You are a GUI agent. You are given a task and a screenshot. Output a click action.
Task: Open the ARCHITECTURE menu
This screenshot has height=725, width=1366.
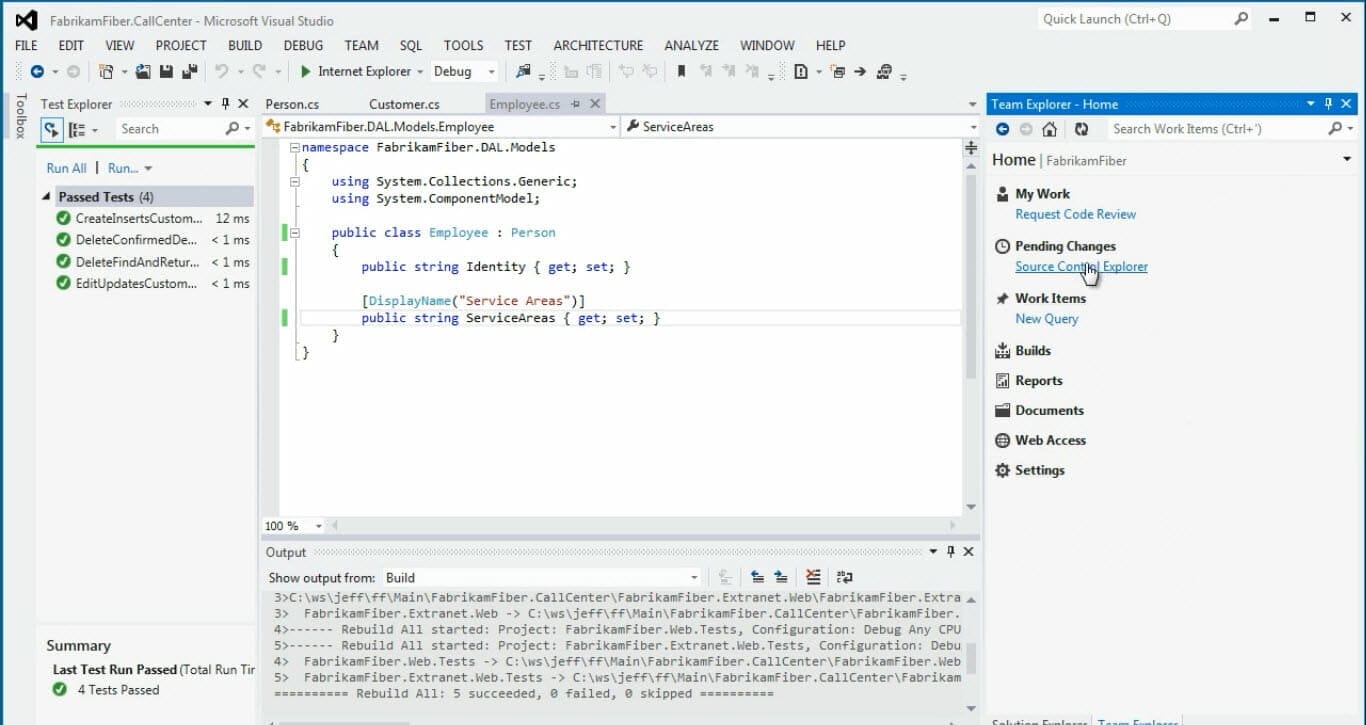(598, 45)
